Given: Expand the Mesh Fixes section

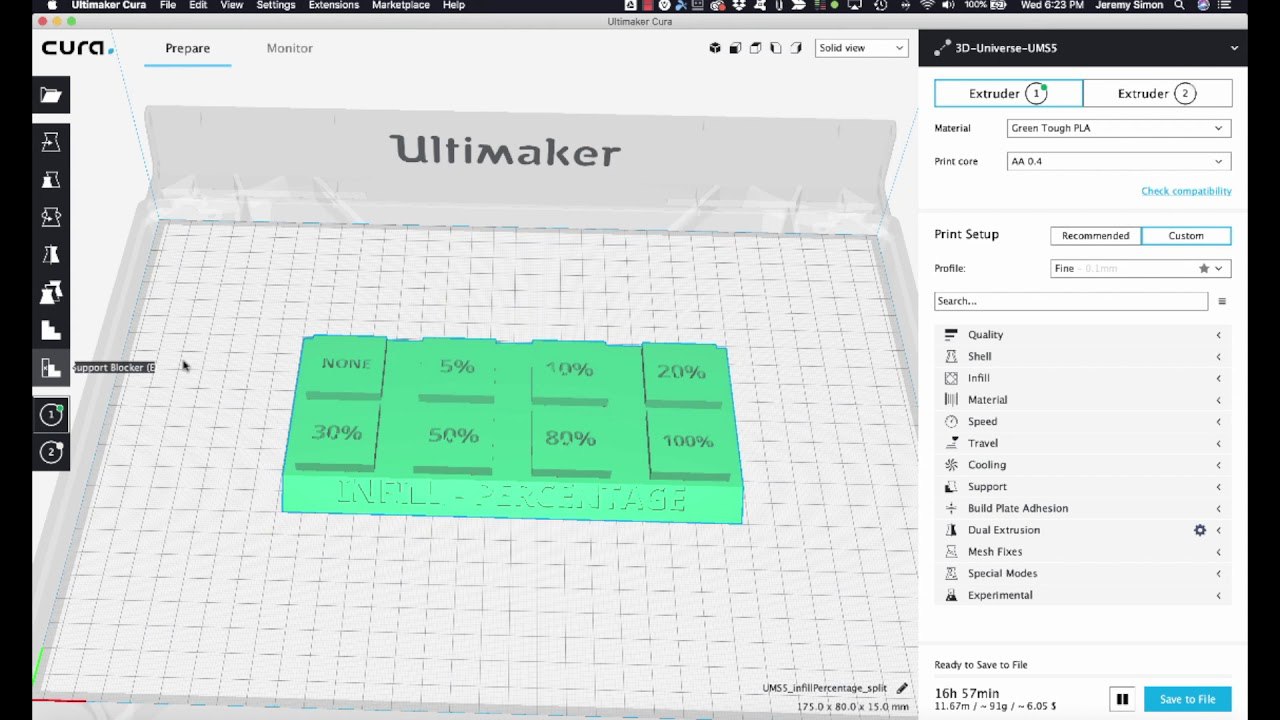Looking at the screenshot, I should point(1083,552).
